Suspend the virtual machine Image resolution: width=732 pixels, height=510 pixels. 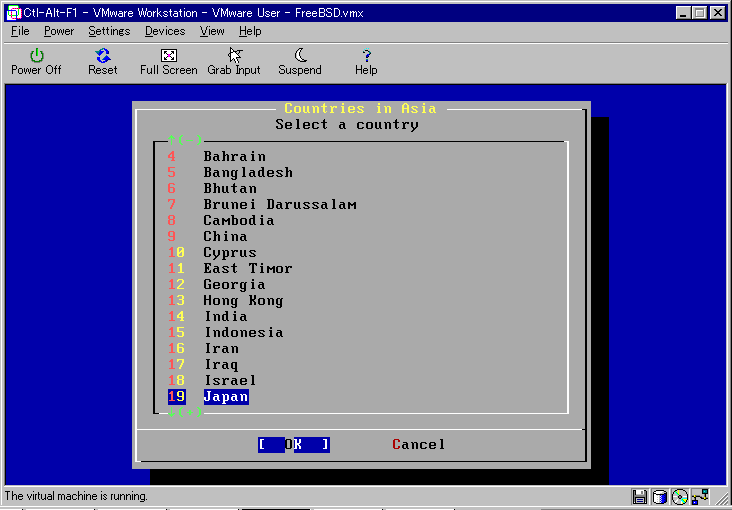(x=300, y=62)
